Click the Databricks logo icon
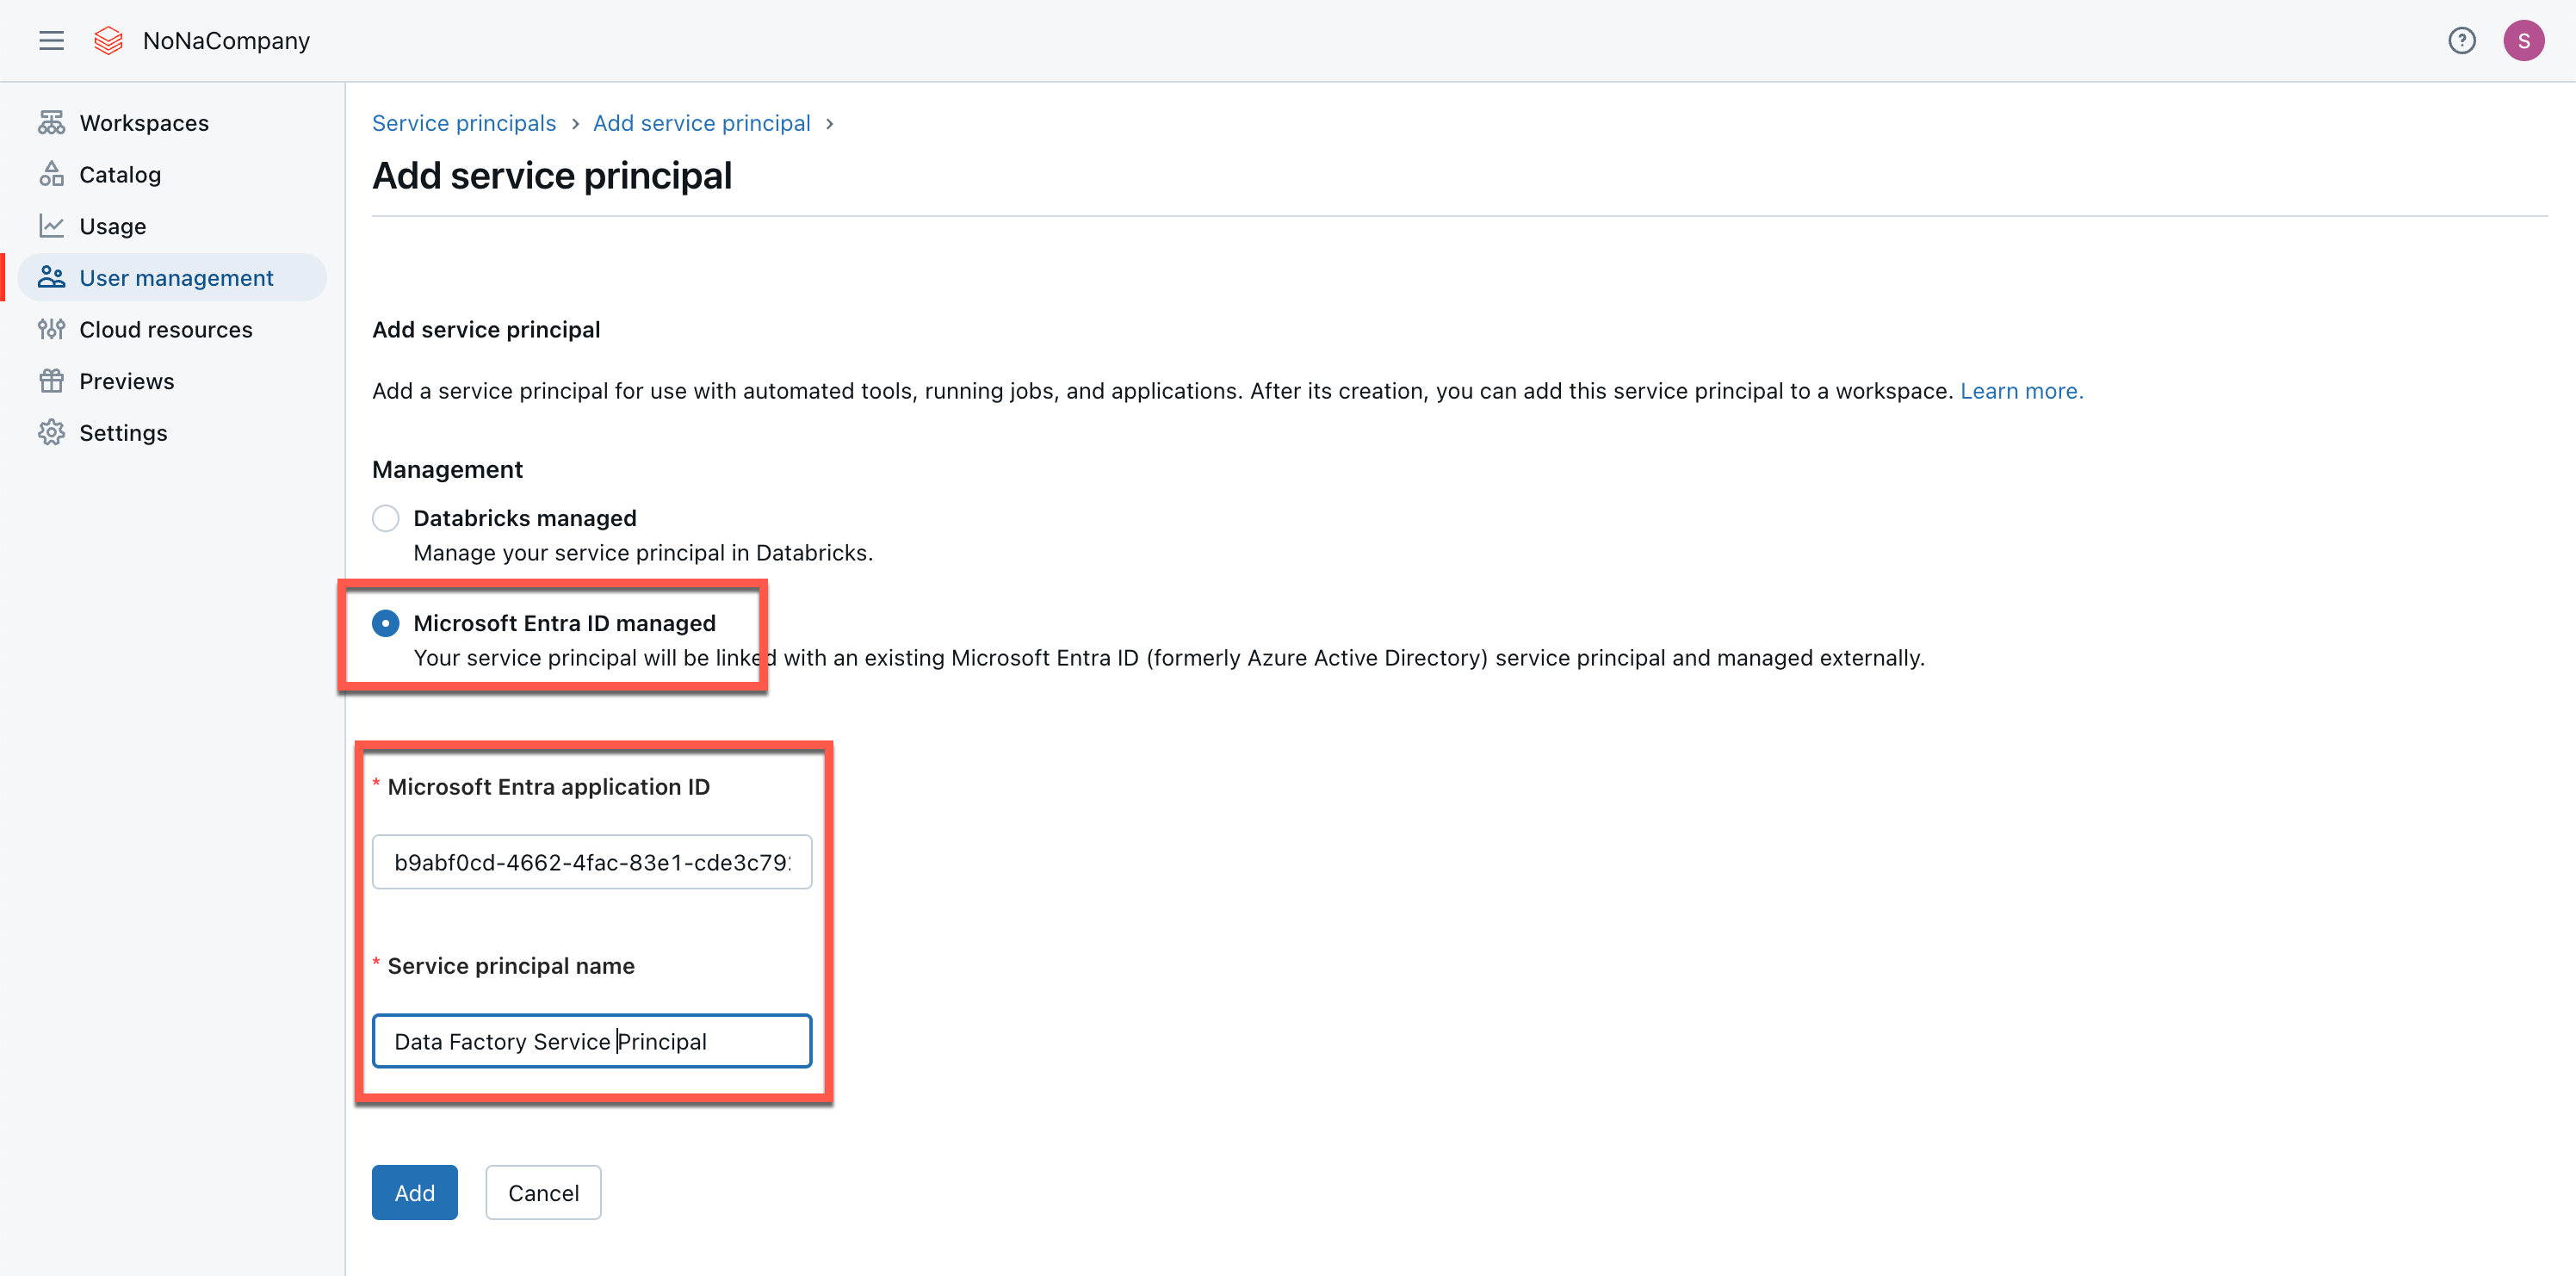The width and height of the screenshot is (2576, 1276). 108,40
